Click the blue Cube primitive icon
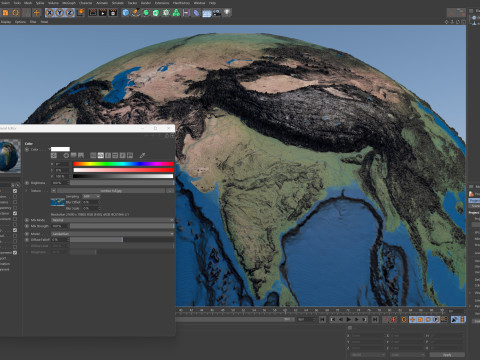 [125, 13]
